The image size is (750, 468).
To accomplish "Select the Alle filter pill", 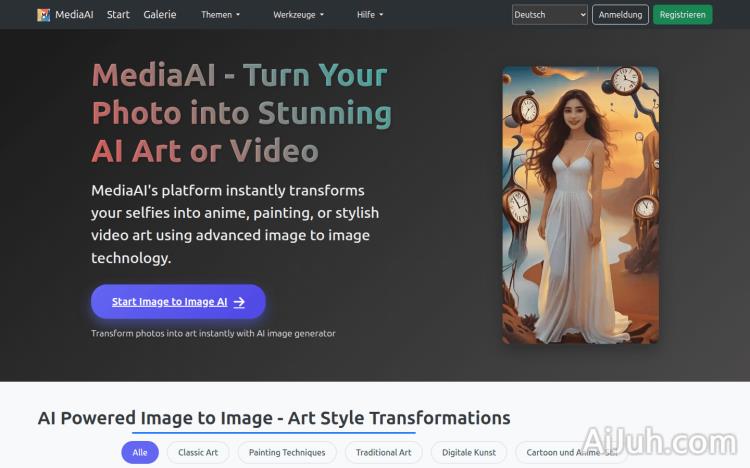I will tap(140, 452).
